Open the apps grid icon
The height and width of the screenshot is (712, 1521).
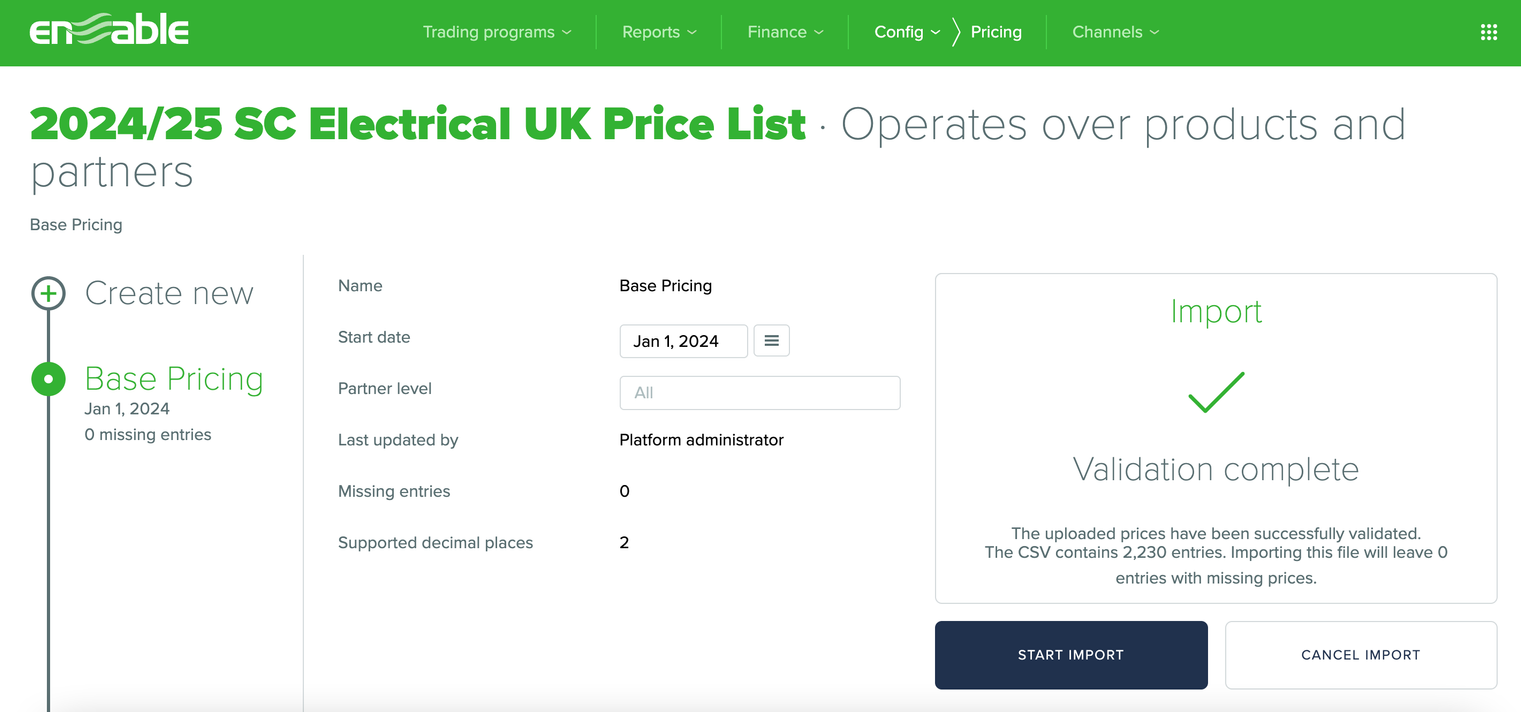[1488, 32]
